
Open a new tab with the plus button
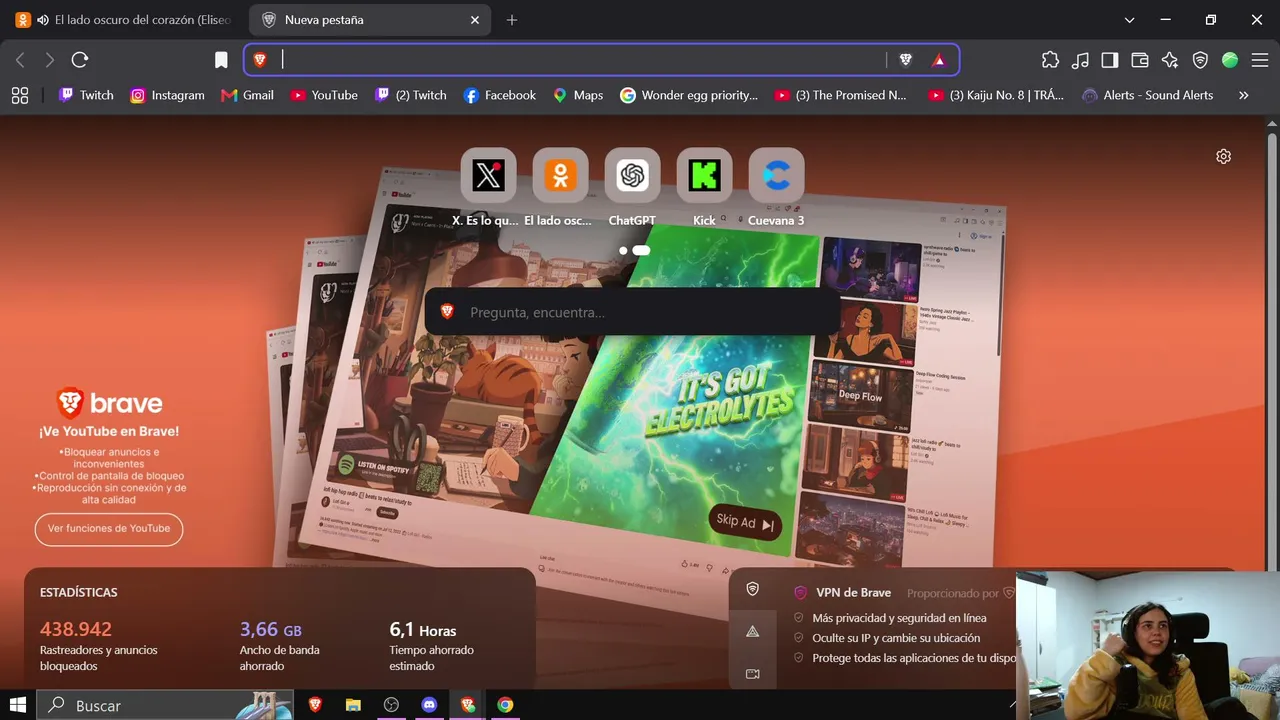tap(512, 20)
